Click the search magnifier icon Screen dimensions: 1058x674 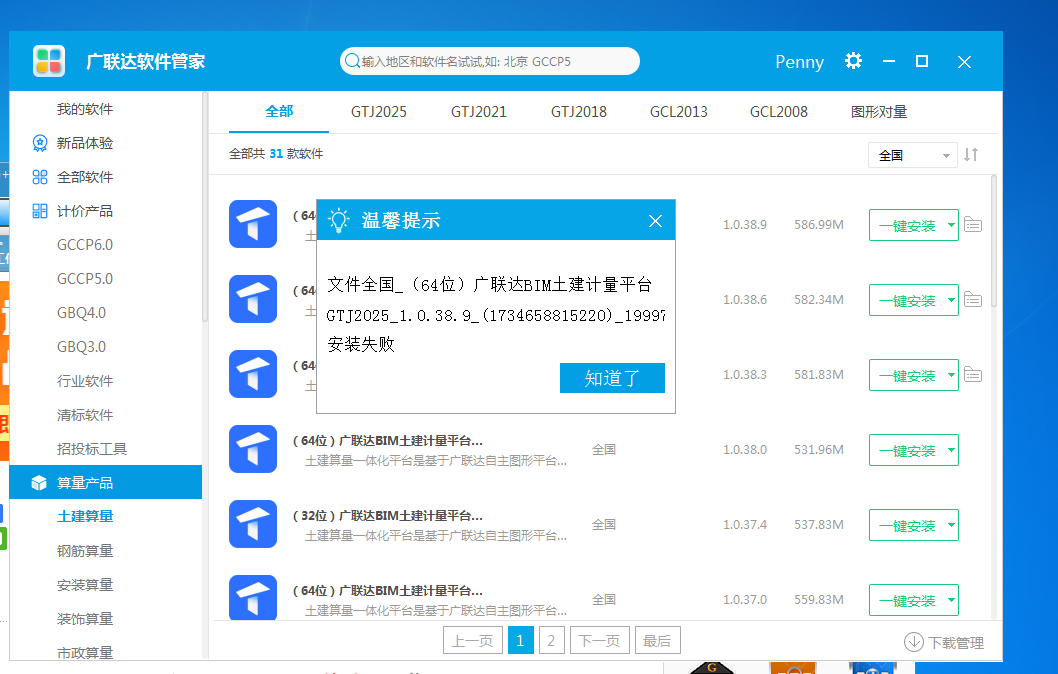pos(352,61)
